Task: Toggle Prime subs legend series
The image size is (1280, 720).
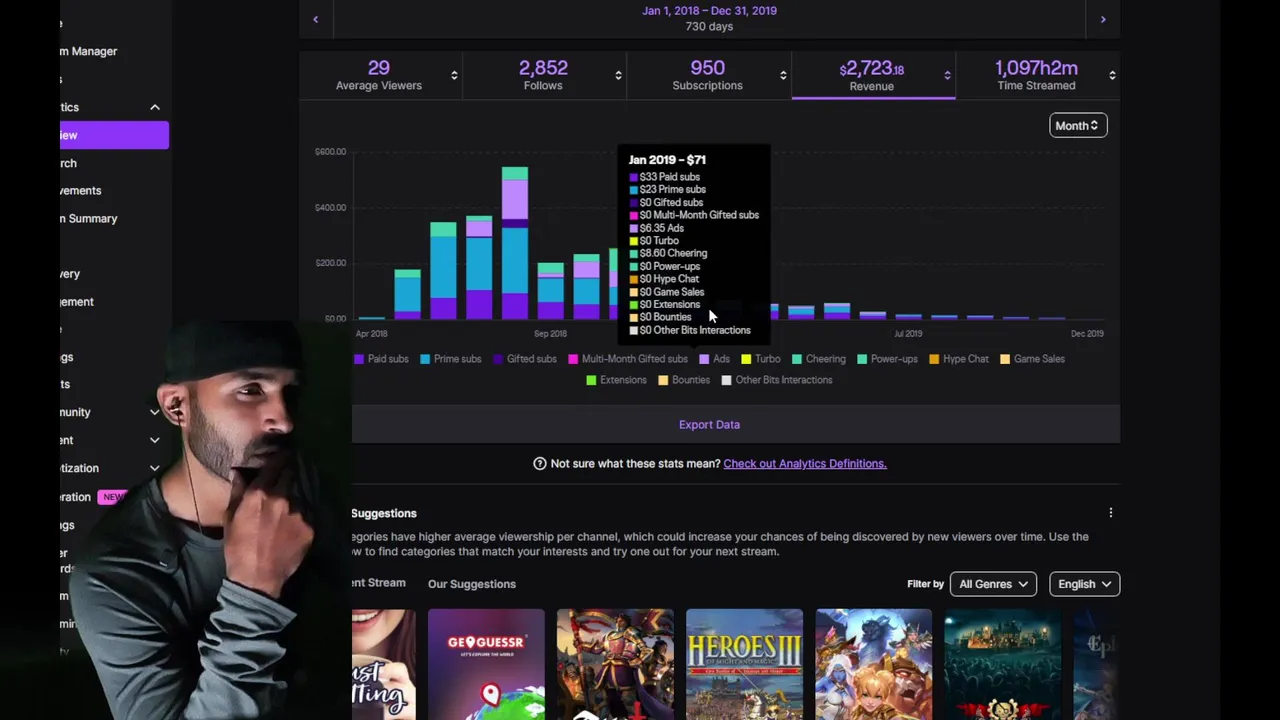Action: click(451, 359)
